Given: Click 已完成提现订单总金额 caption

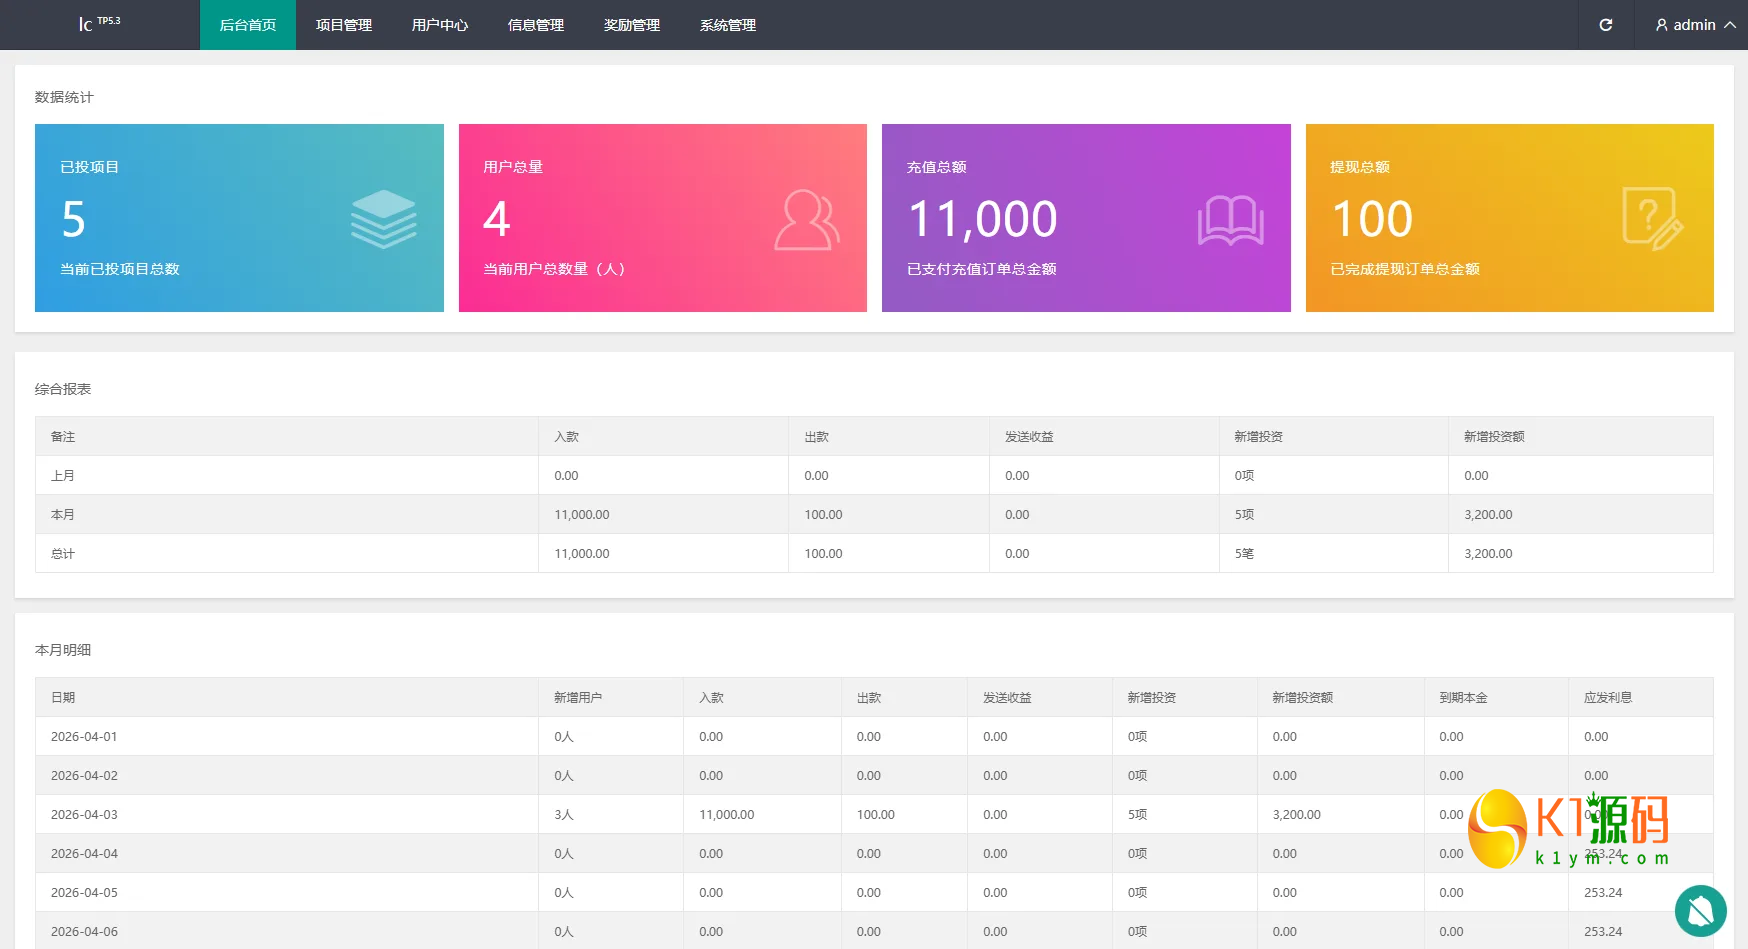Looking at the screenshot, I should tap(1405, 269).
